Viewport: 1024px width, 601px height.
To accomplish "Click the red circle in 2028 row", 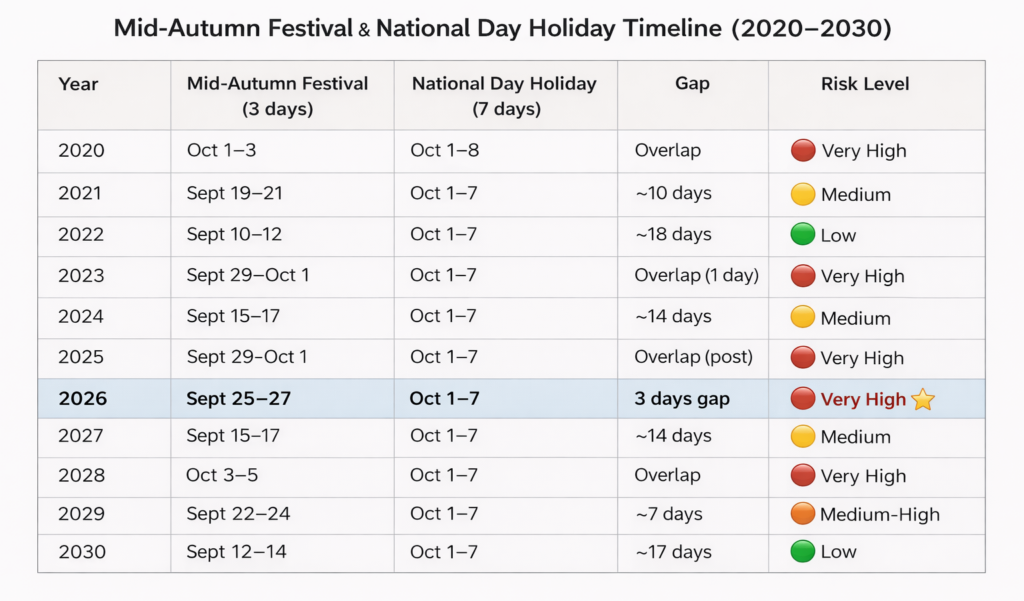I will point(803,475).
